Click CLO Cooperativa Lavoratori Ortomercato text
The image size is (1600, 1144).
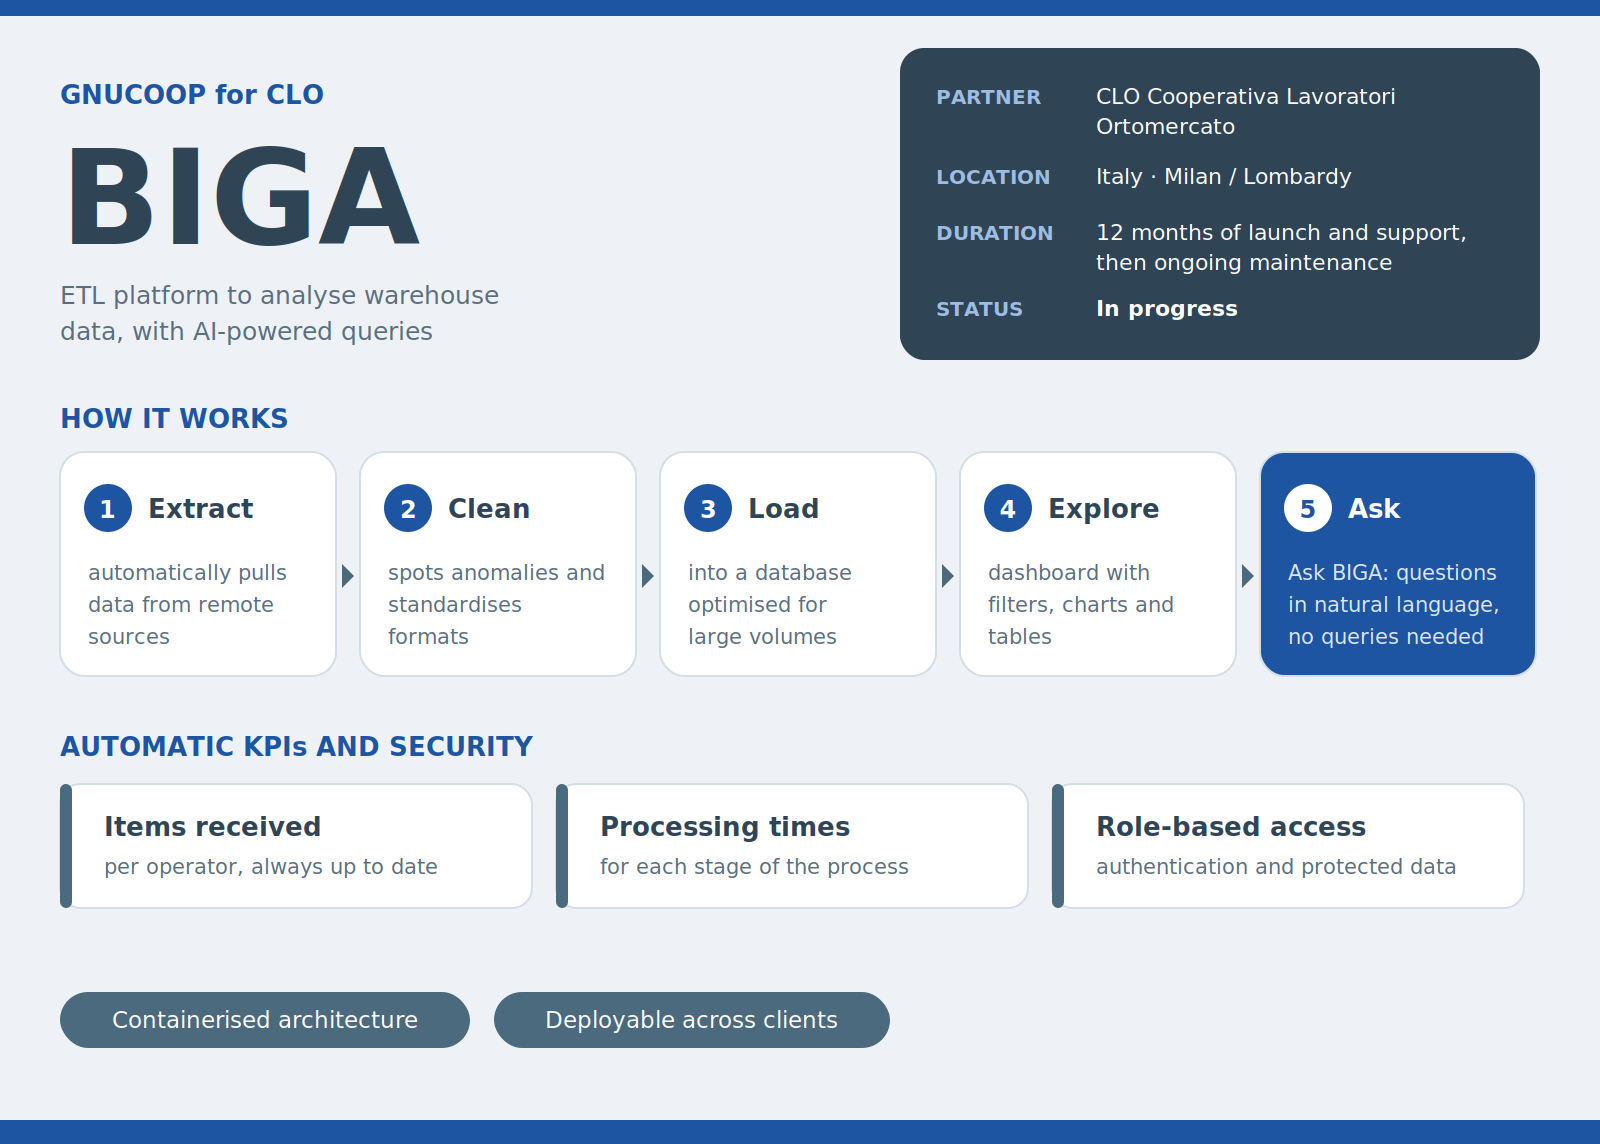click(x=1246, y=112)
